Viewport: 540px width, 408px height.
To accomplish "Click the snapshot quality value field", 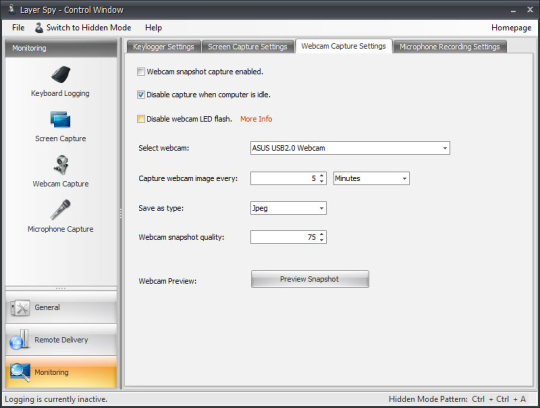I will tap(284, 237).
